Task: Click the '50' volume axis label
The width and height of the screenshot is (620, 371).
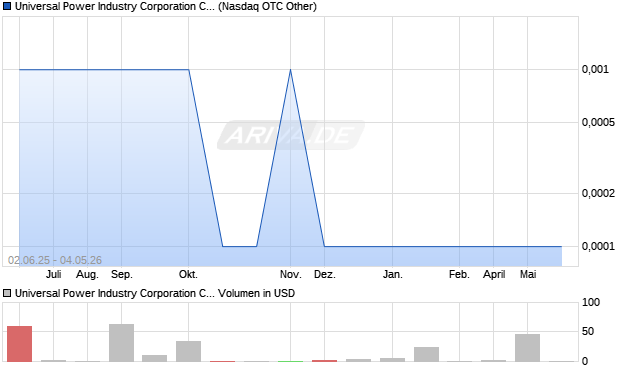Action: (588, 331)
